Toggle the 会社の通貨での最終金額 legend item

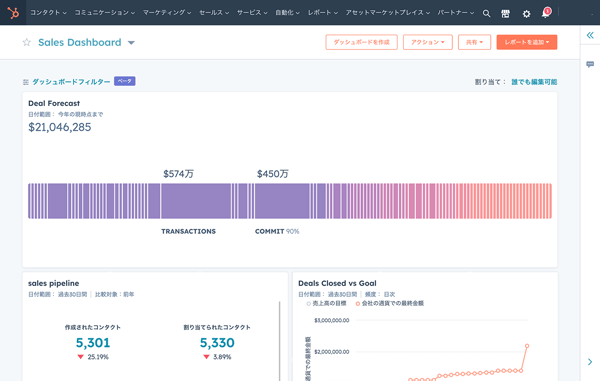click(390, 303)
